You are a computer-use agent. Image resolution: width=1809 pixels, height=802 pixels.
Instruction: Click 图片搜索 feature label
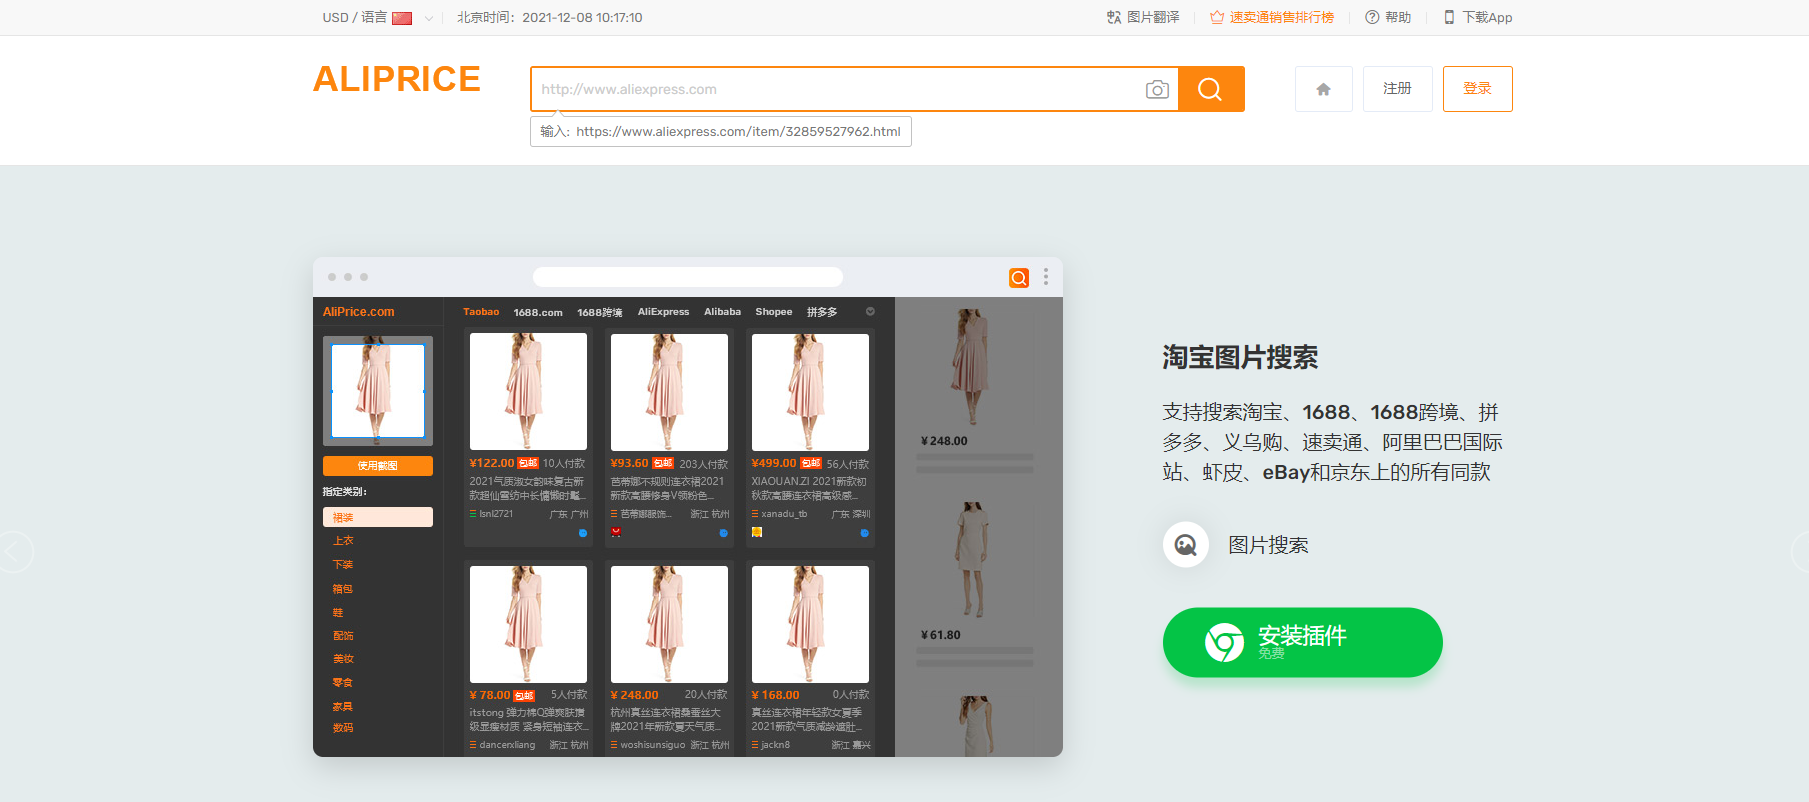coord(1268,545)
